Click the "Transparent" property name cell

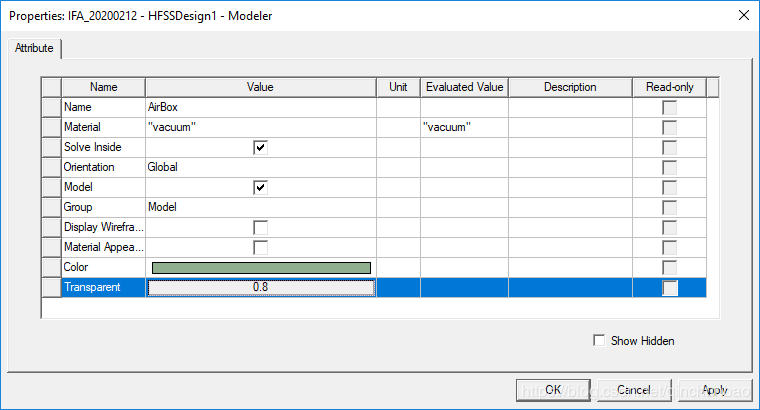[x=103, y=287]
